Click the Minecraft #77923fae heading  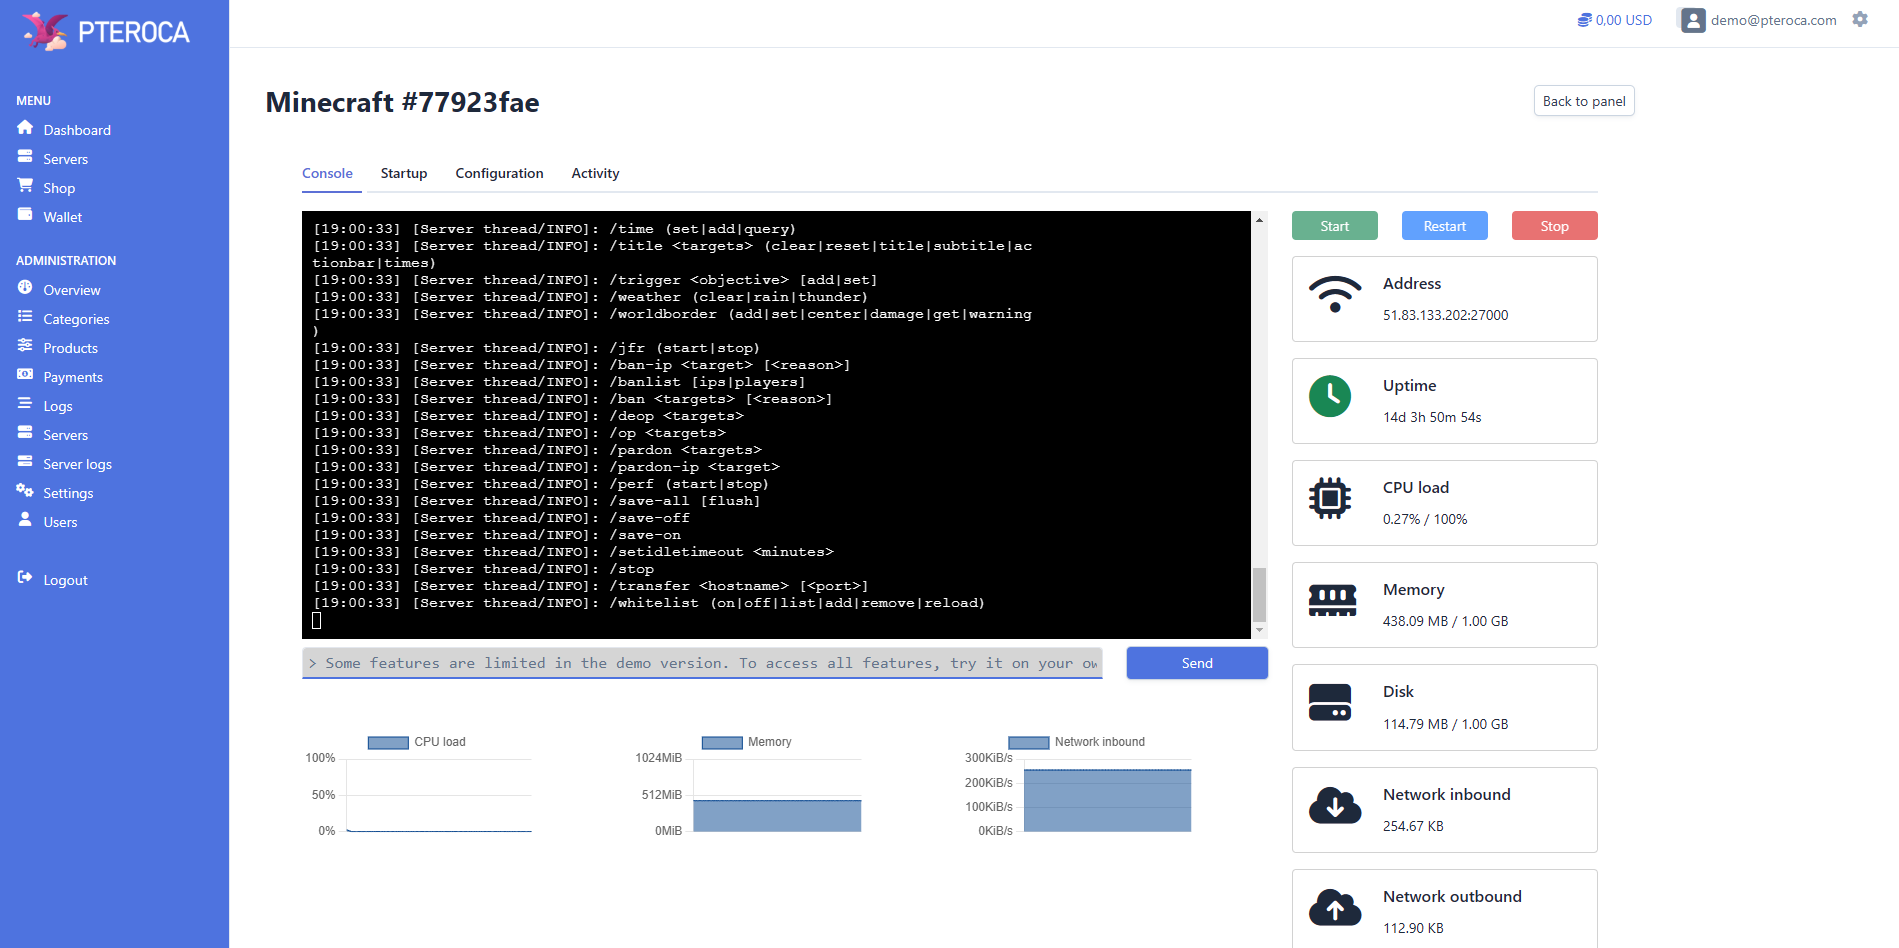(x=402, y=102)
